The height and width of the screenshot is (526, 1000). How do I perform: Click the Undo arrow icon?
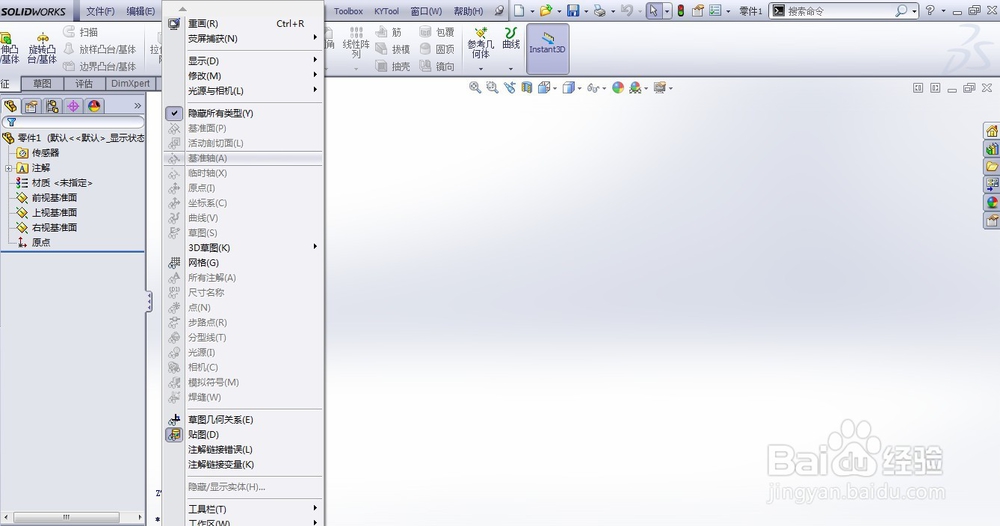pos(626,11)
